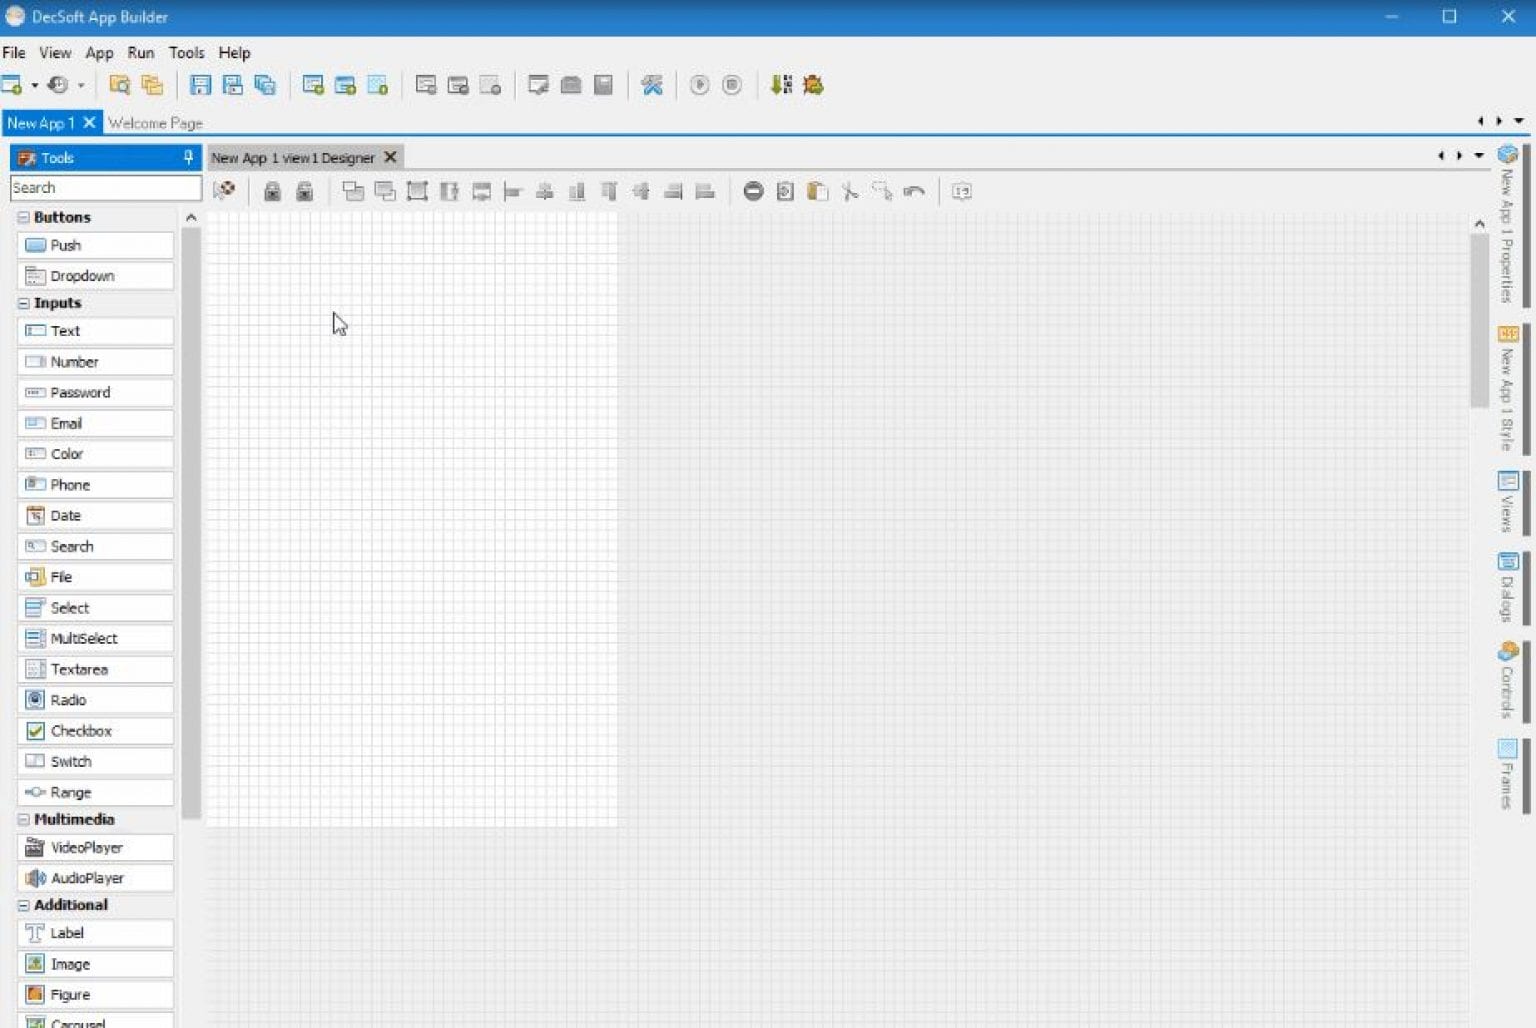Viewport: 1536px width, 1028px height.
Task: Collapse the Buttons section in Tools panel
Action: tap(23, 217)
